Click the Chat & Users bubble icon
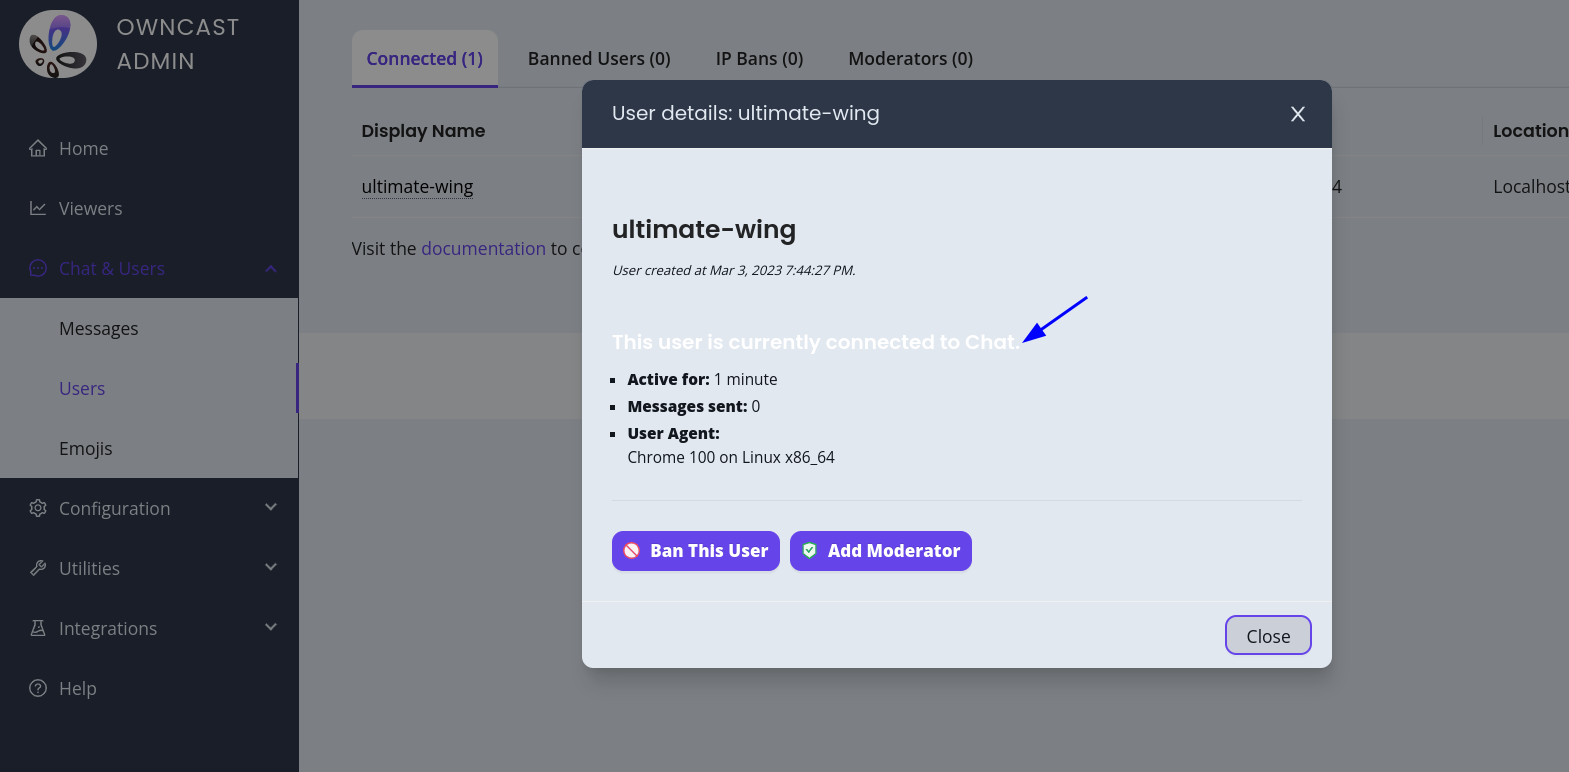Image resolution: width=1569 pixels, height=772 pixels. click(x=38, y=268)
